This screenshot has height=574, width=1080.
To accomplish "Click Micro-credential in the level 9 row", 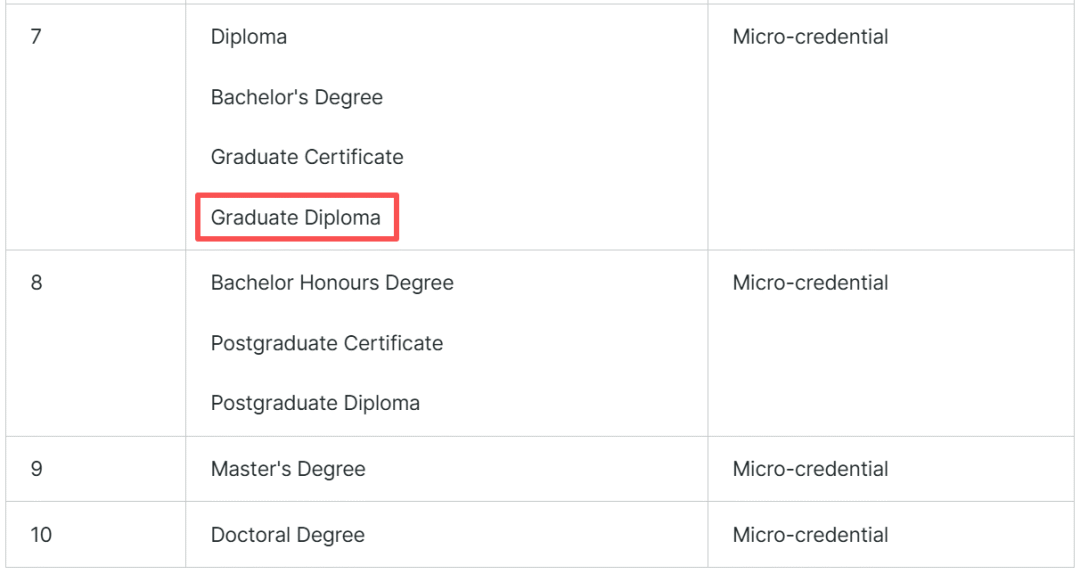I will point(810,469).
